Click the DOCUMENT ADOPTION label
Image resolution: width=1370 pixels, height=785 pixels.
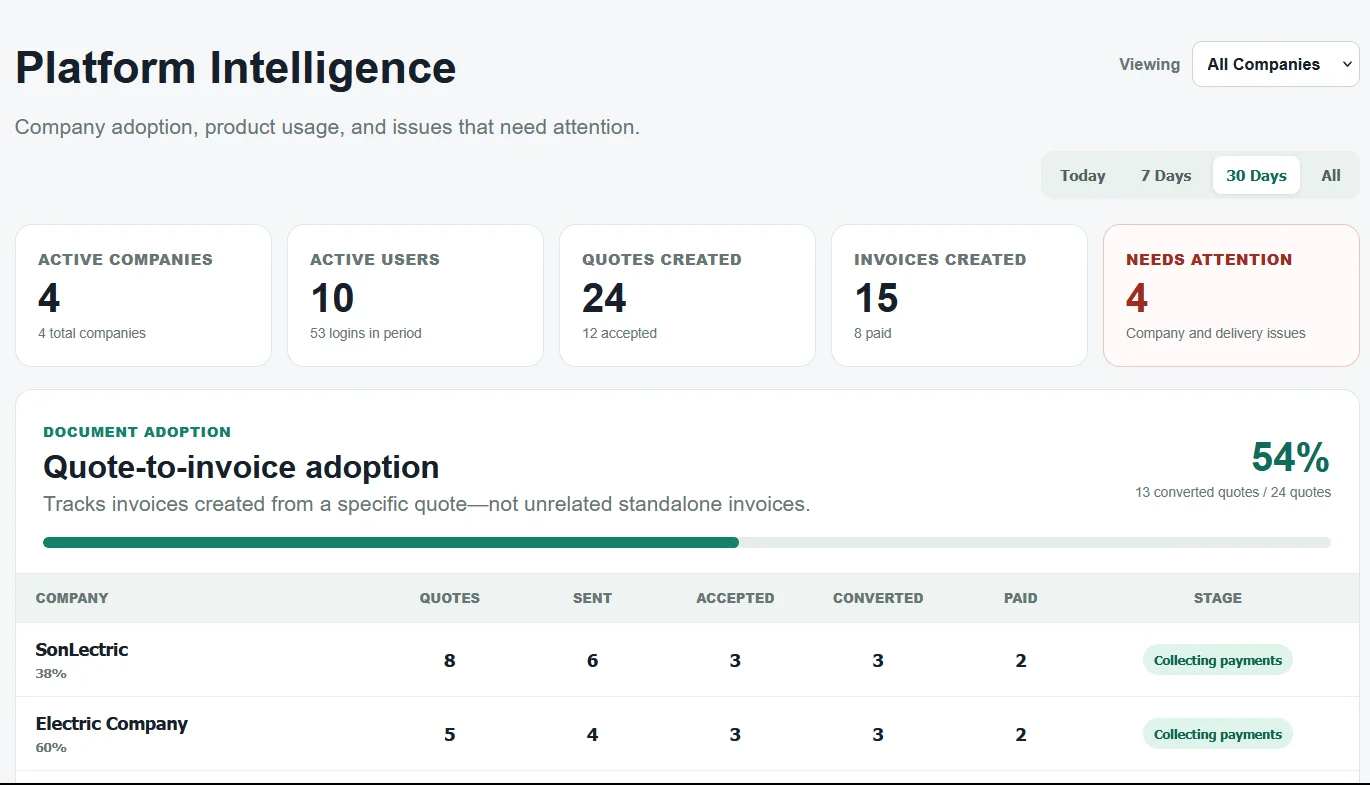pos(137,432)
